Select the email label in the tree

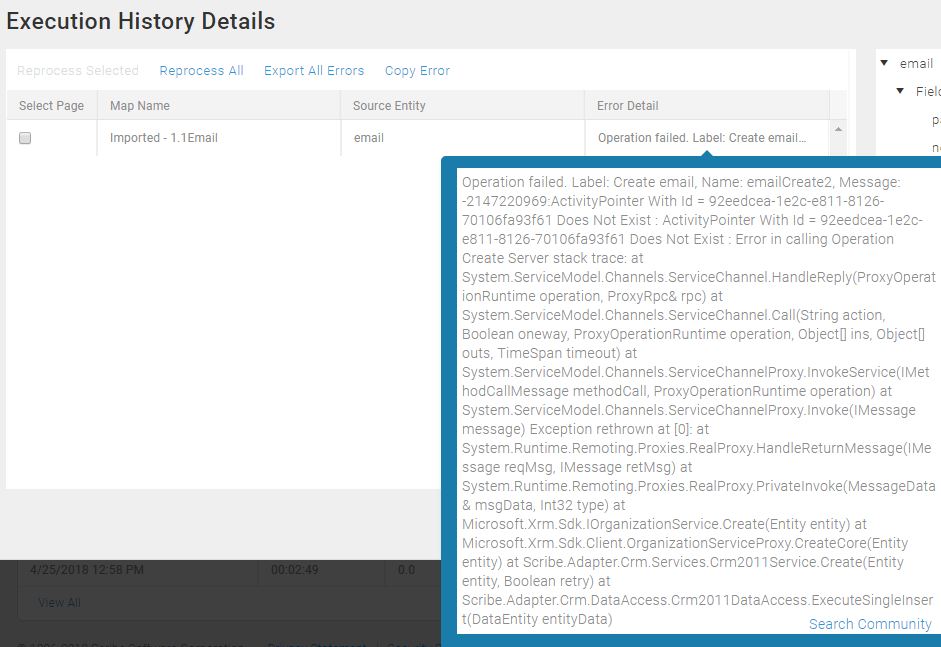tap(916, 64)
